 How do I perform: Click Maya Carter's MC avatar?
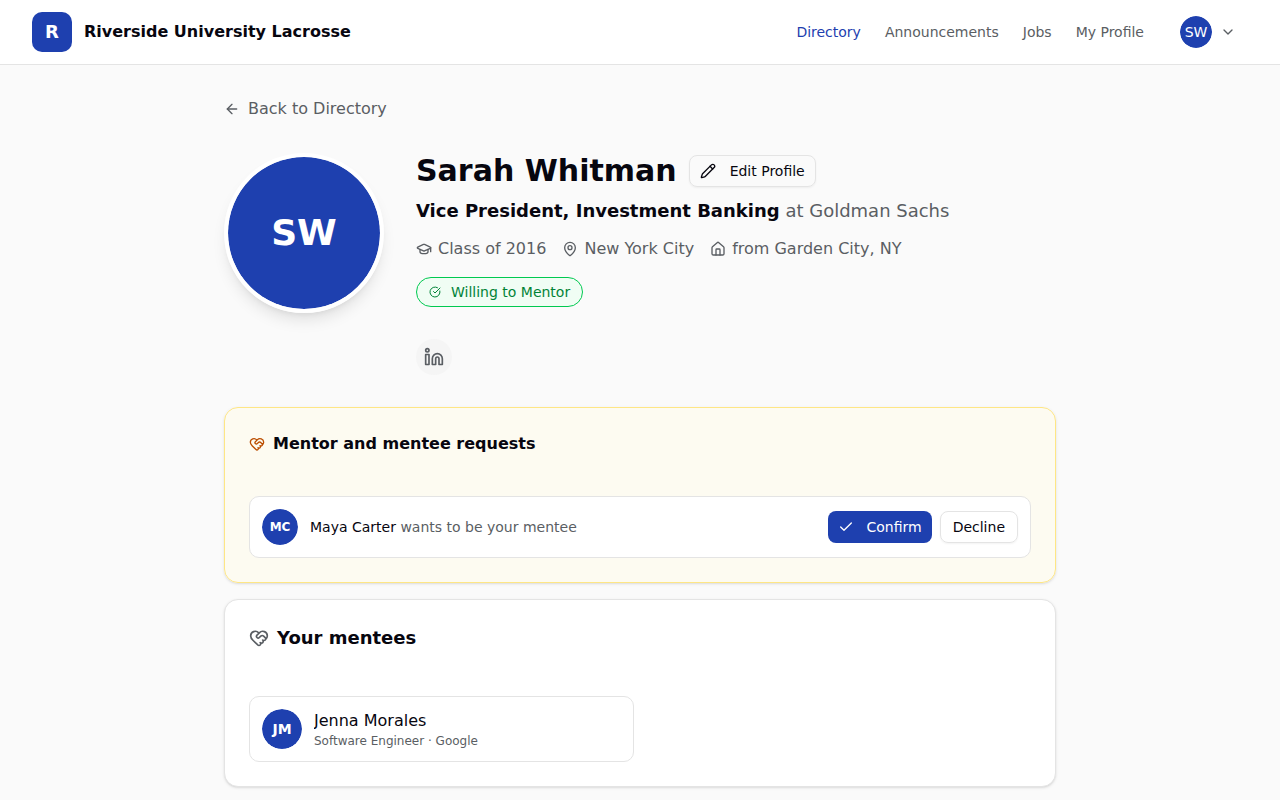pos(280,527)
